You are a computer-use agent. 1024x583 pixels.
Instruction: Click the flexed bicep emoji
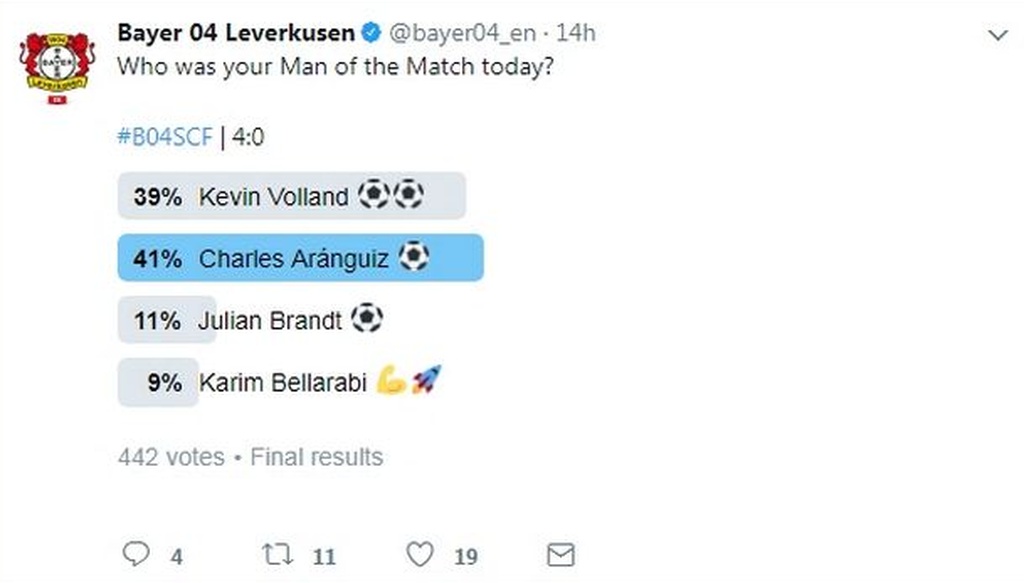pos(392,380)
